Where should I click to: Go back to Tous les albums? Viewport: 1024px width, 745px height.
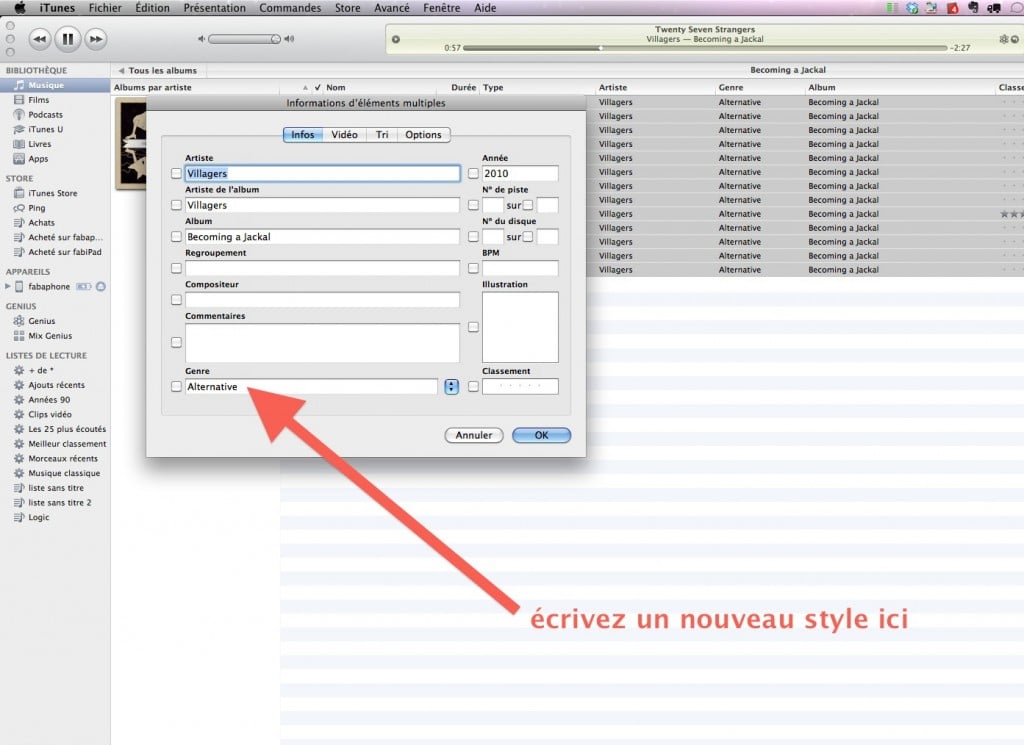point(157,71)
